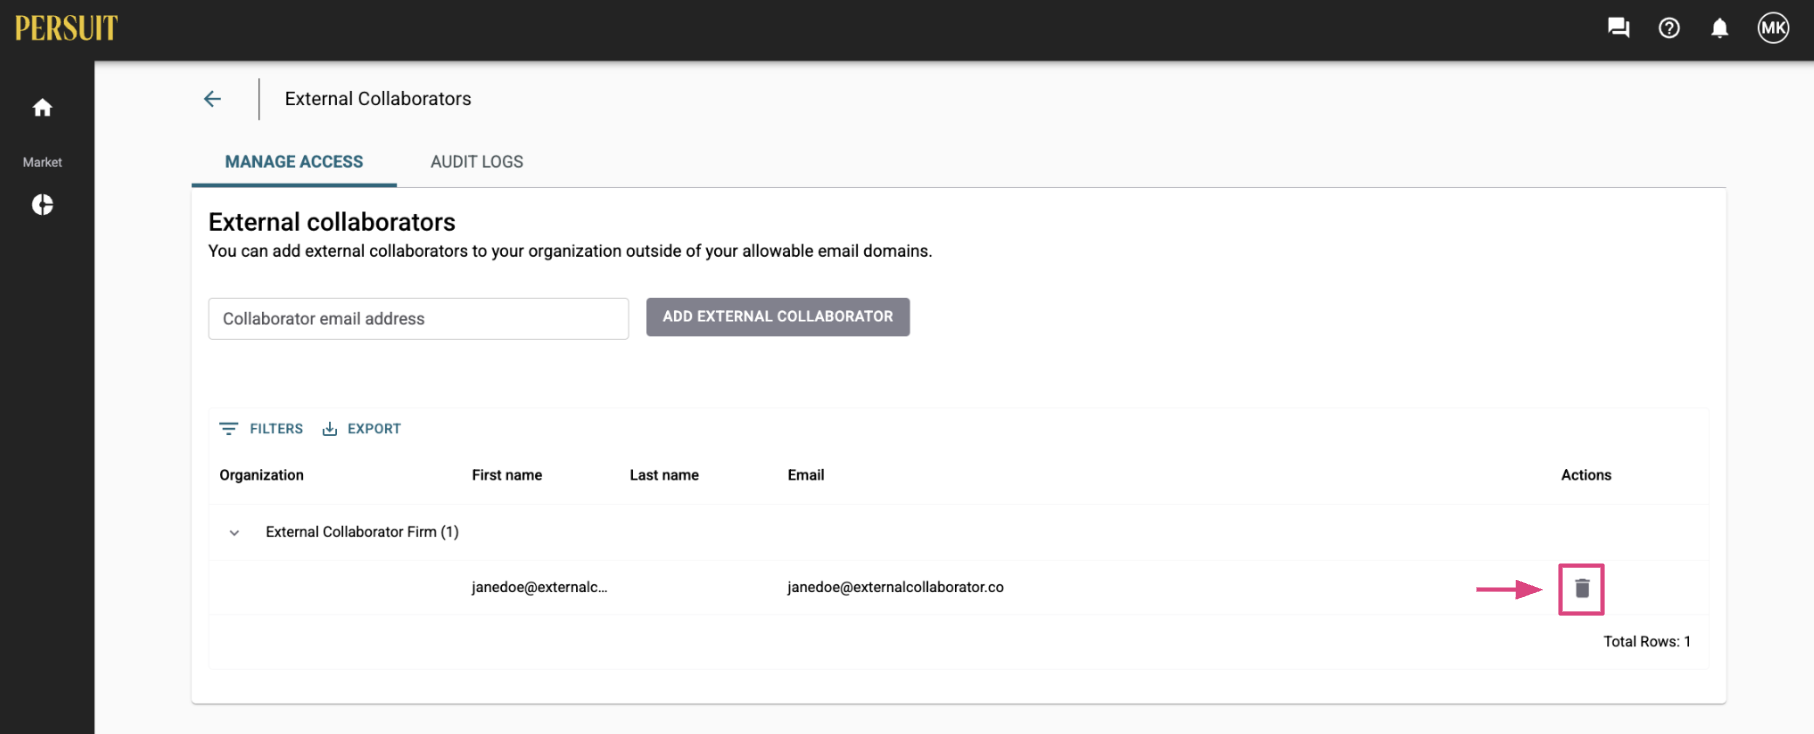Click the Total Rows: 1 footer text
The height and width of the screenshot is (734, 1814).
click(x=1647, y=641)
